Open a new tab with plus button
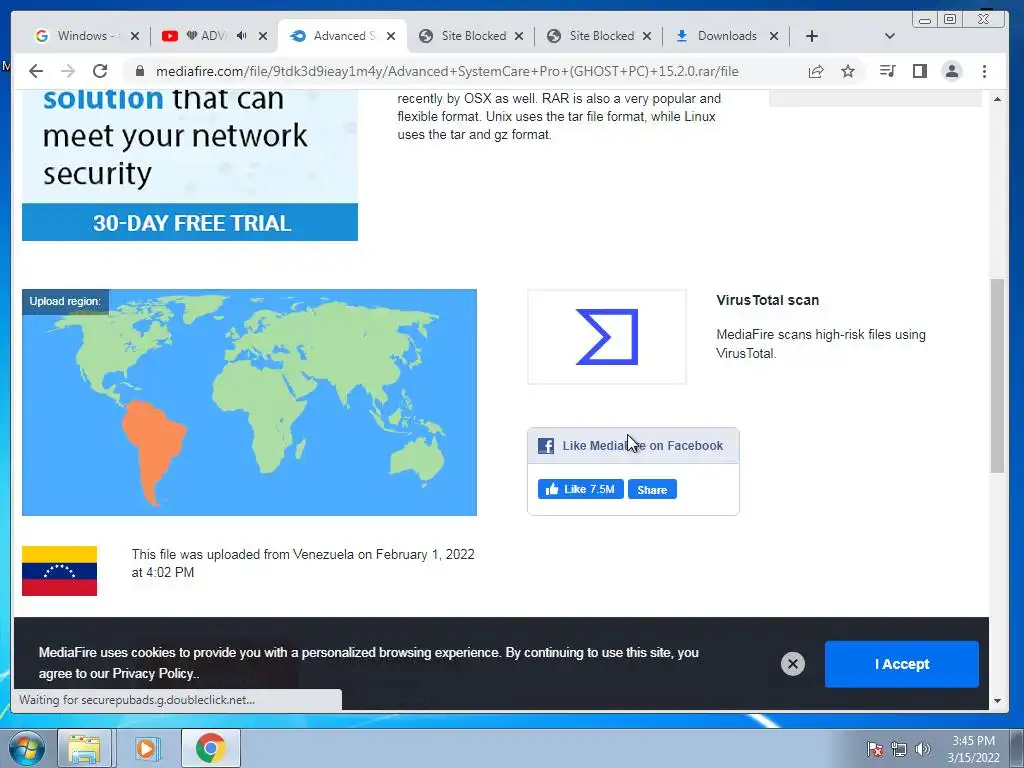 coord(812,36)
